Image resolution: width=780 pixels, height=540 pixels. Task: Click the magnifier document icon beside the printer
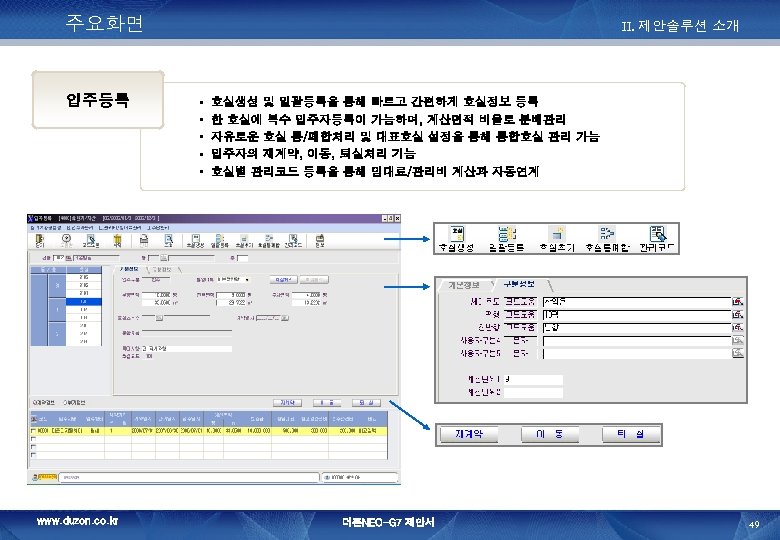[169, 240]
